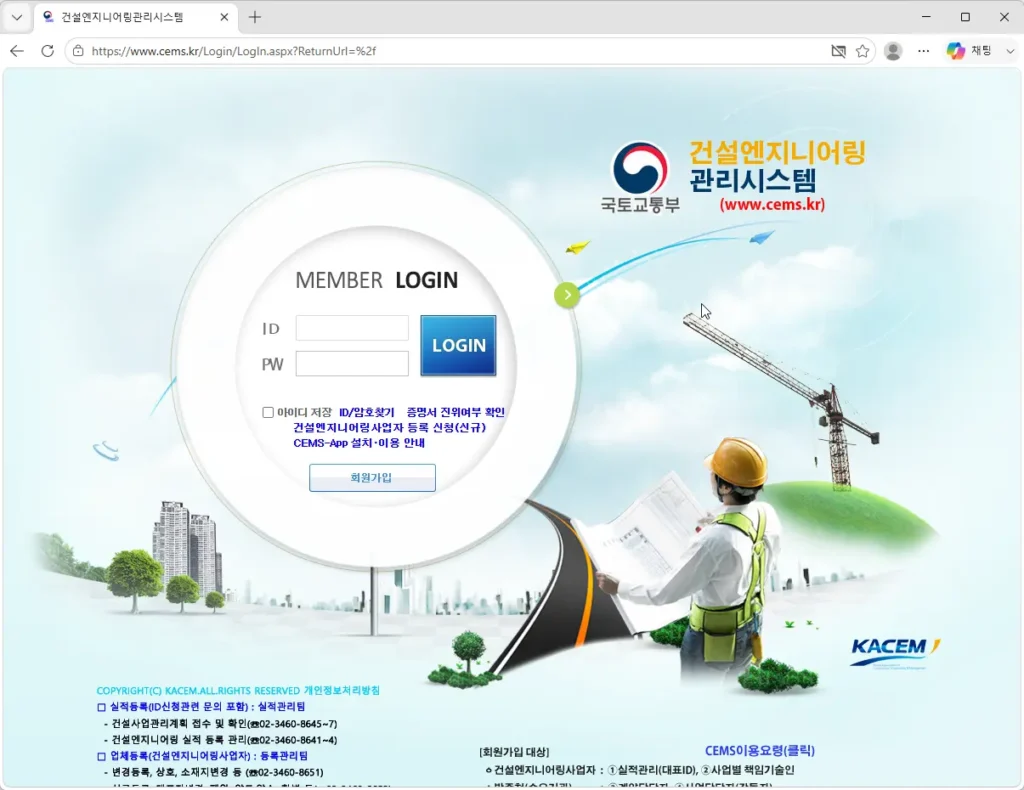Expand the chevron beside the 채팅 button
The height and width of the screenshot is (790, 1024).
tap(1010, 51)
